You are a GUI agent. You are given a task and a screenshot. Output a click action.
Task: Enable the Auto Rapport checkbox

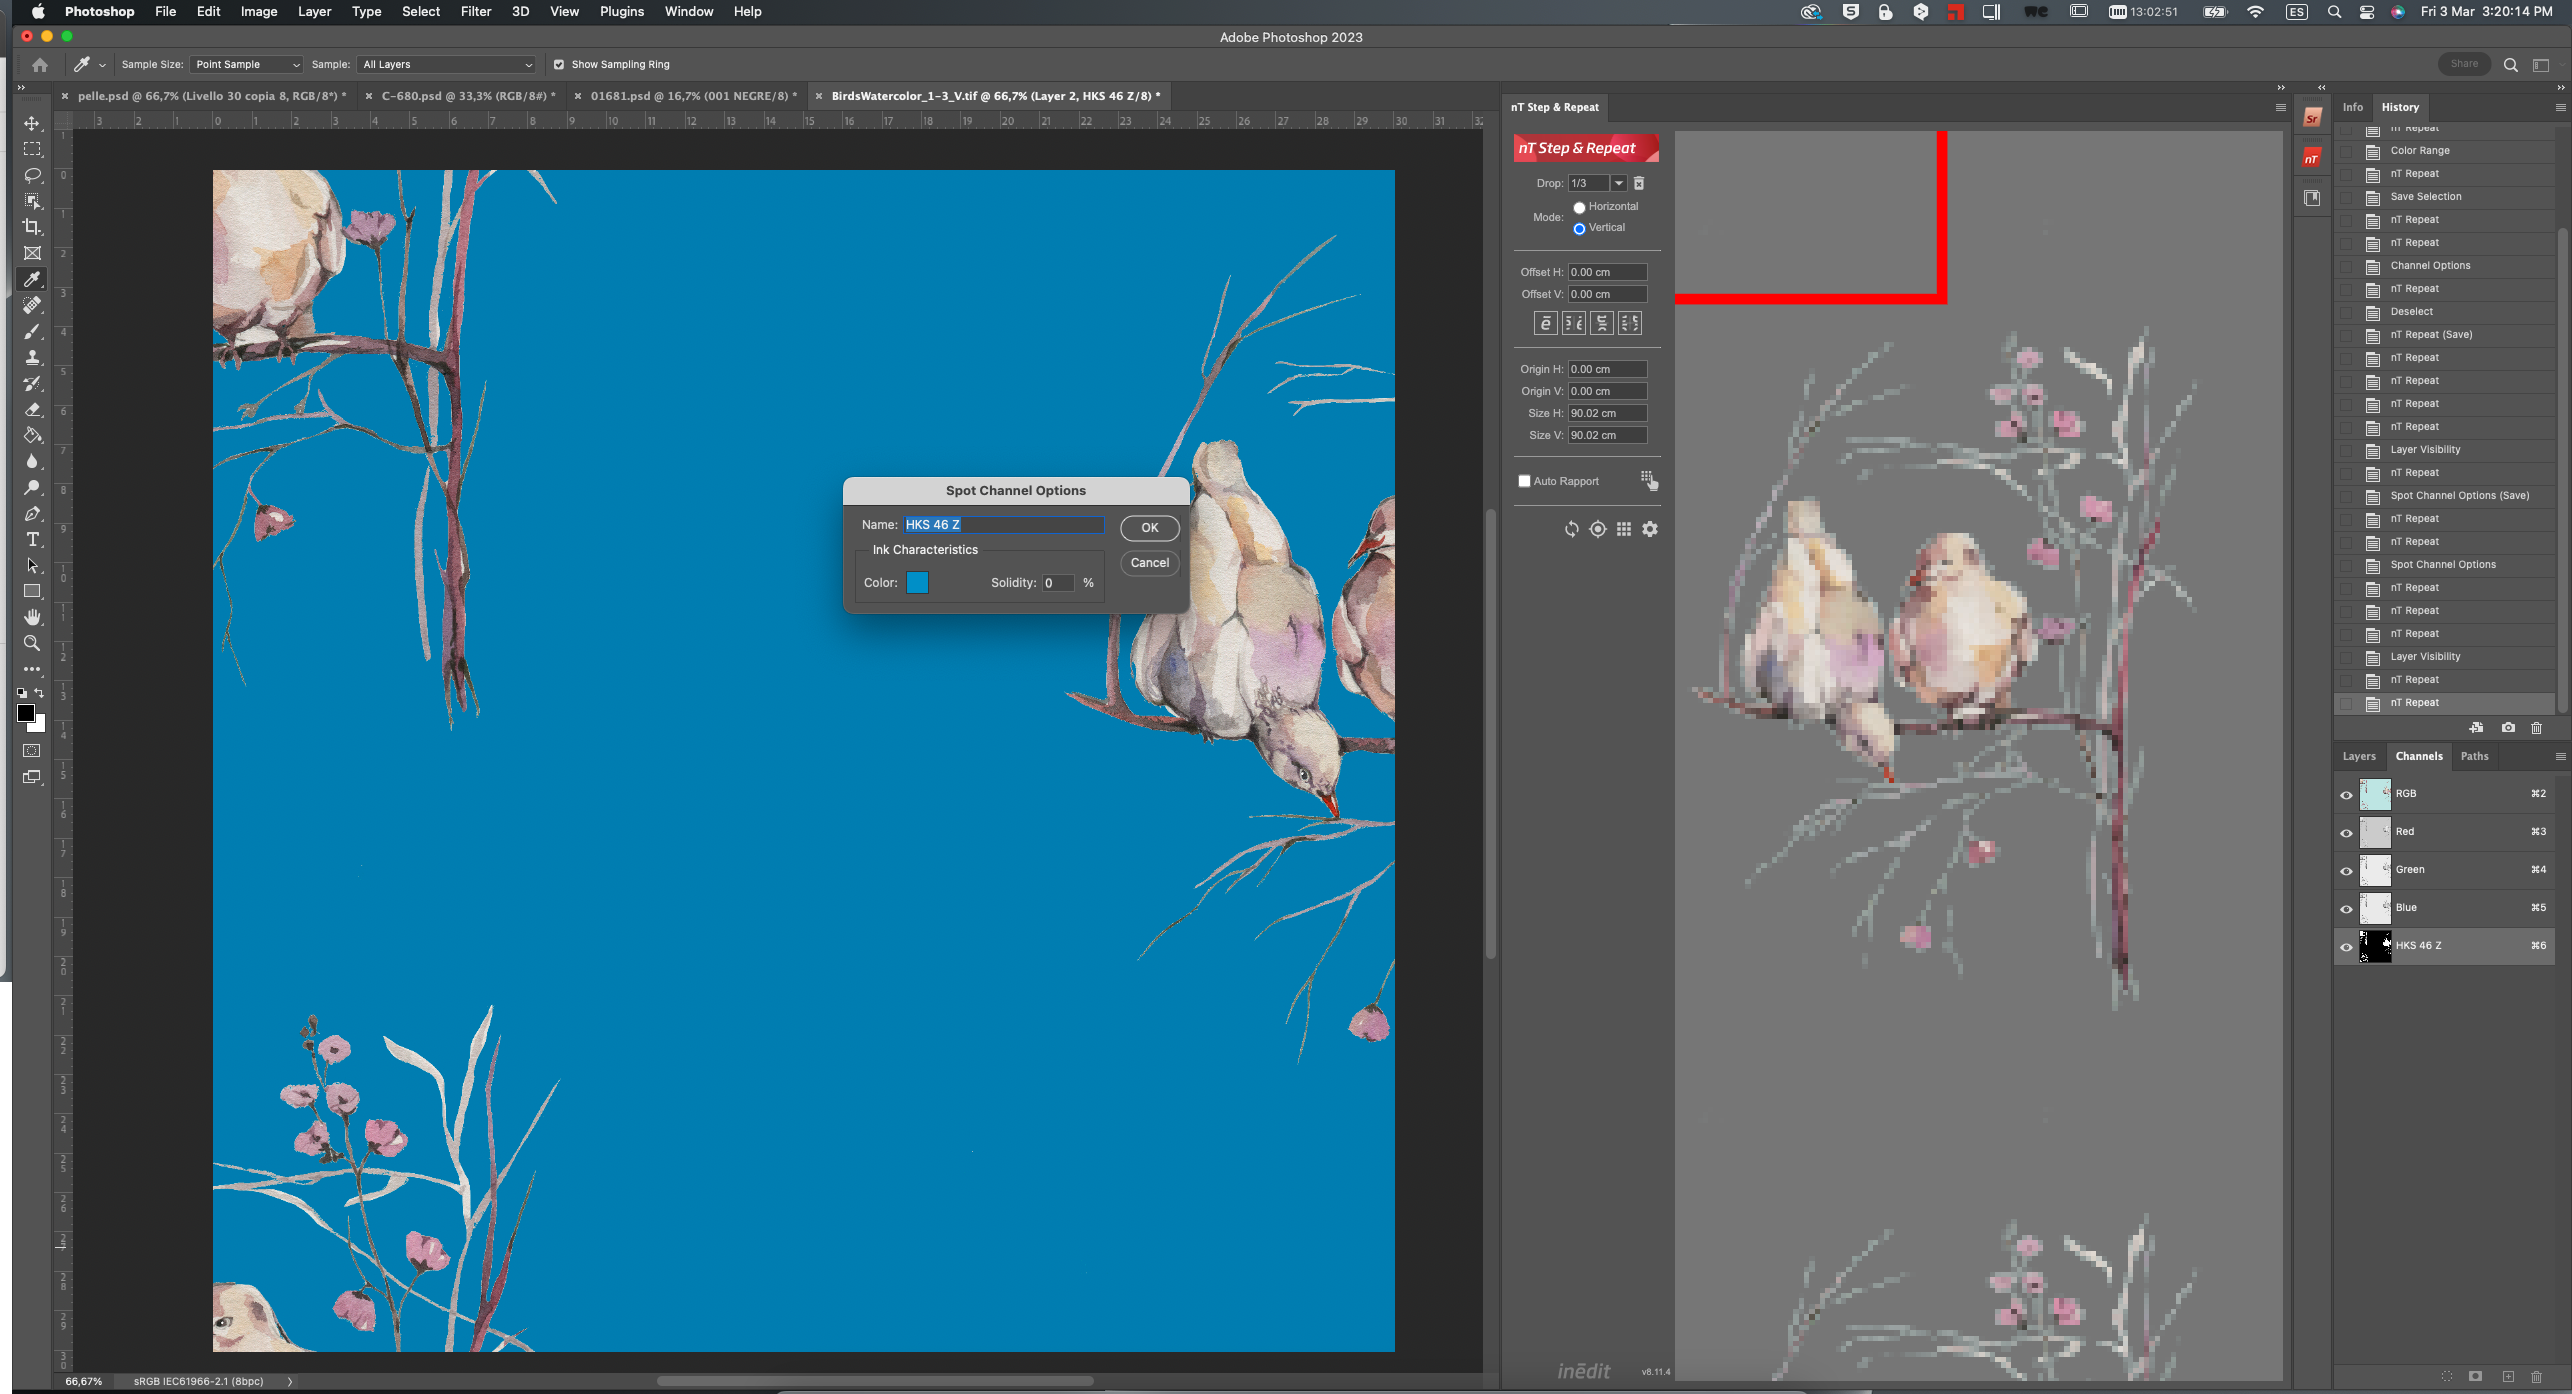coord(1524,481)
